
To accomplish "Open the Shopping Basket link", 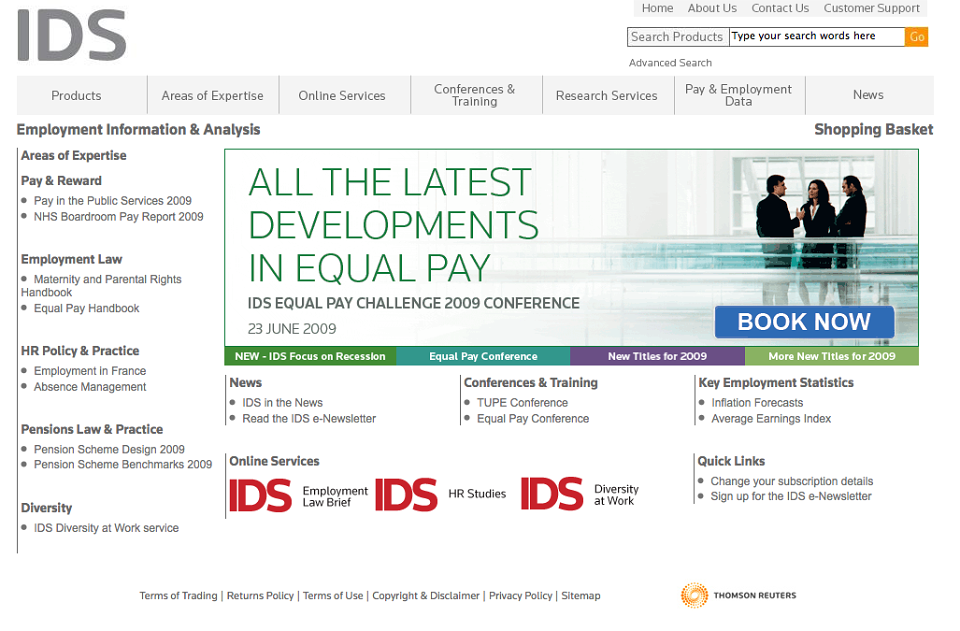I will [x=874, y=130].
